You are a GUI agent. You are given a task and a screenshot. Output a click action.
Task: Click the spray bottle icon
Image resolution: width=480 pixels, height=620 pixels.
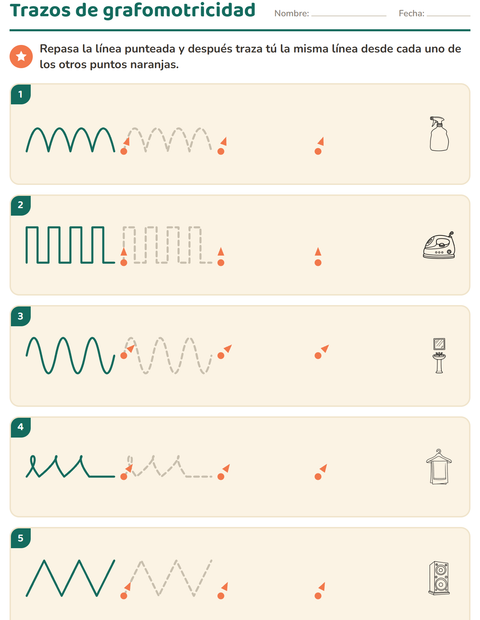pyautogui.click(x=439, y=134)
